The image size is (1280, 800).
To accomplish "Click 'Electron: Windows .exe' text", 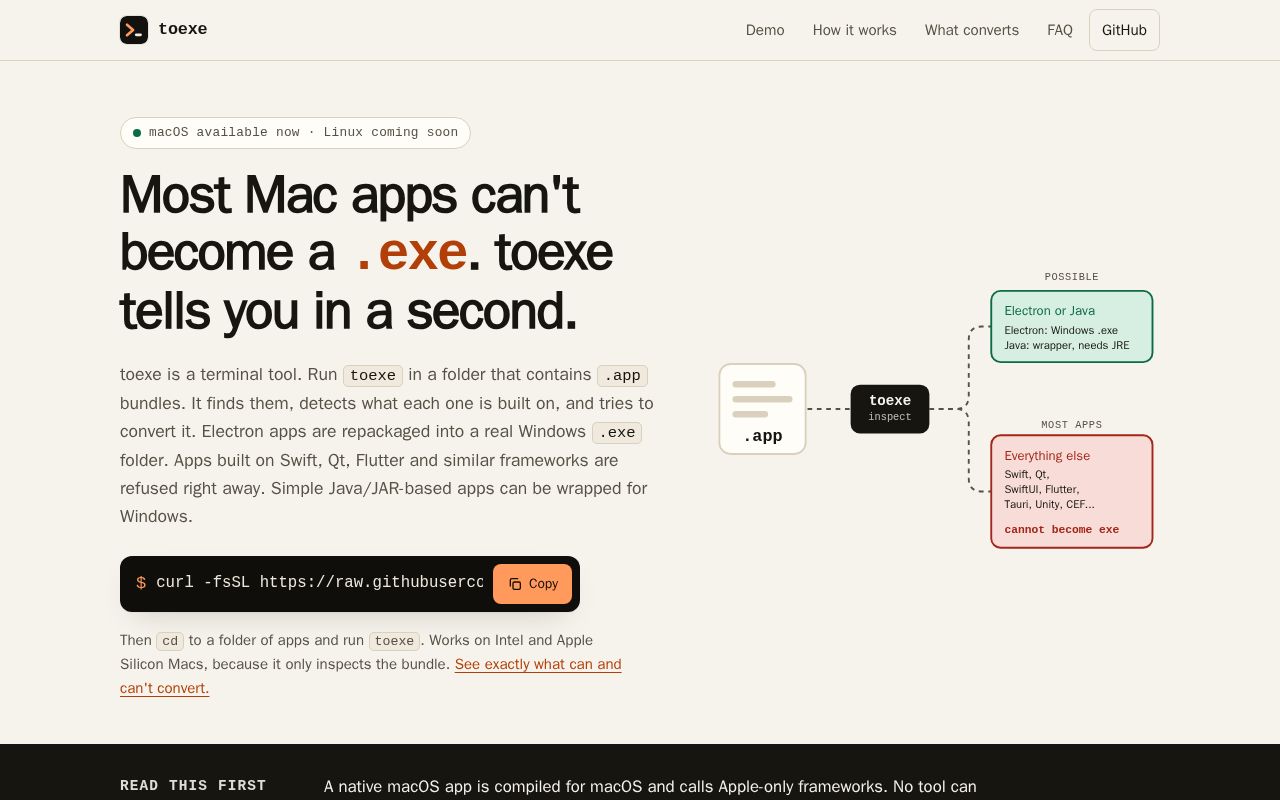I will click(1061, 331).
